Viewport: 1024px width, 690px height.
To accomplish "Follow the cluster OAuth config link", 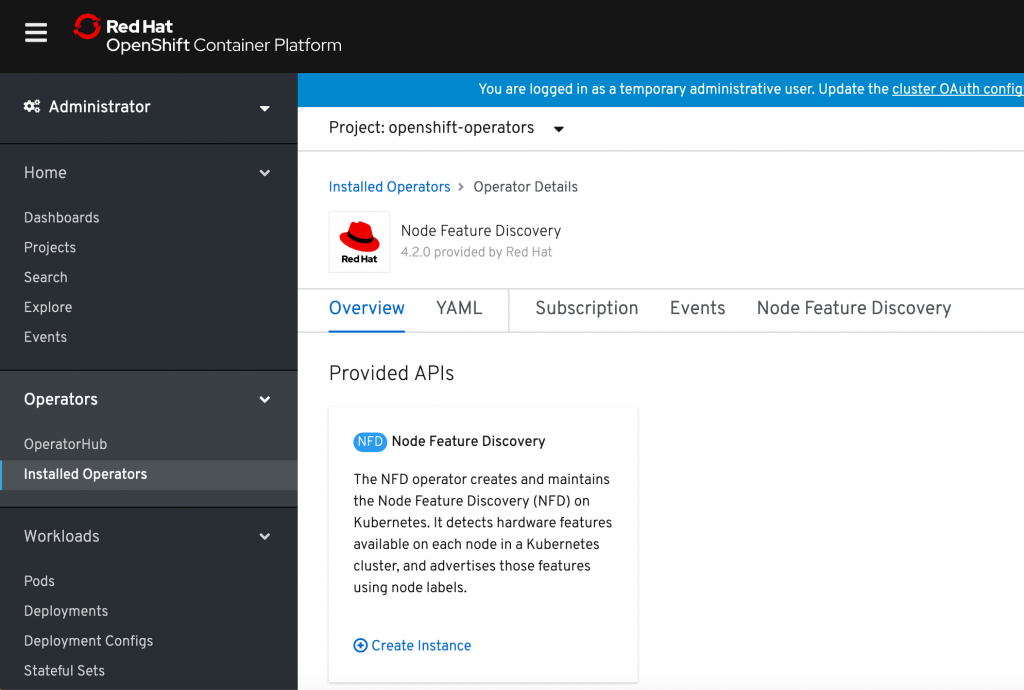I will (957, 89).
